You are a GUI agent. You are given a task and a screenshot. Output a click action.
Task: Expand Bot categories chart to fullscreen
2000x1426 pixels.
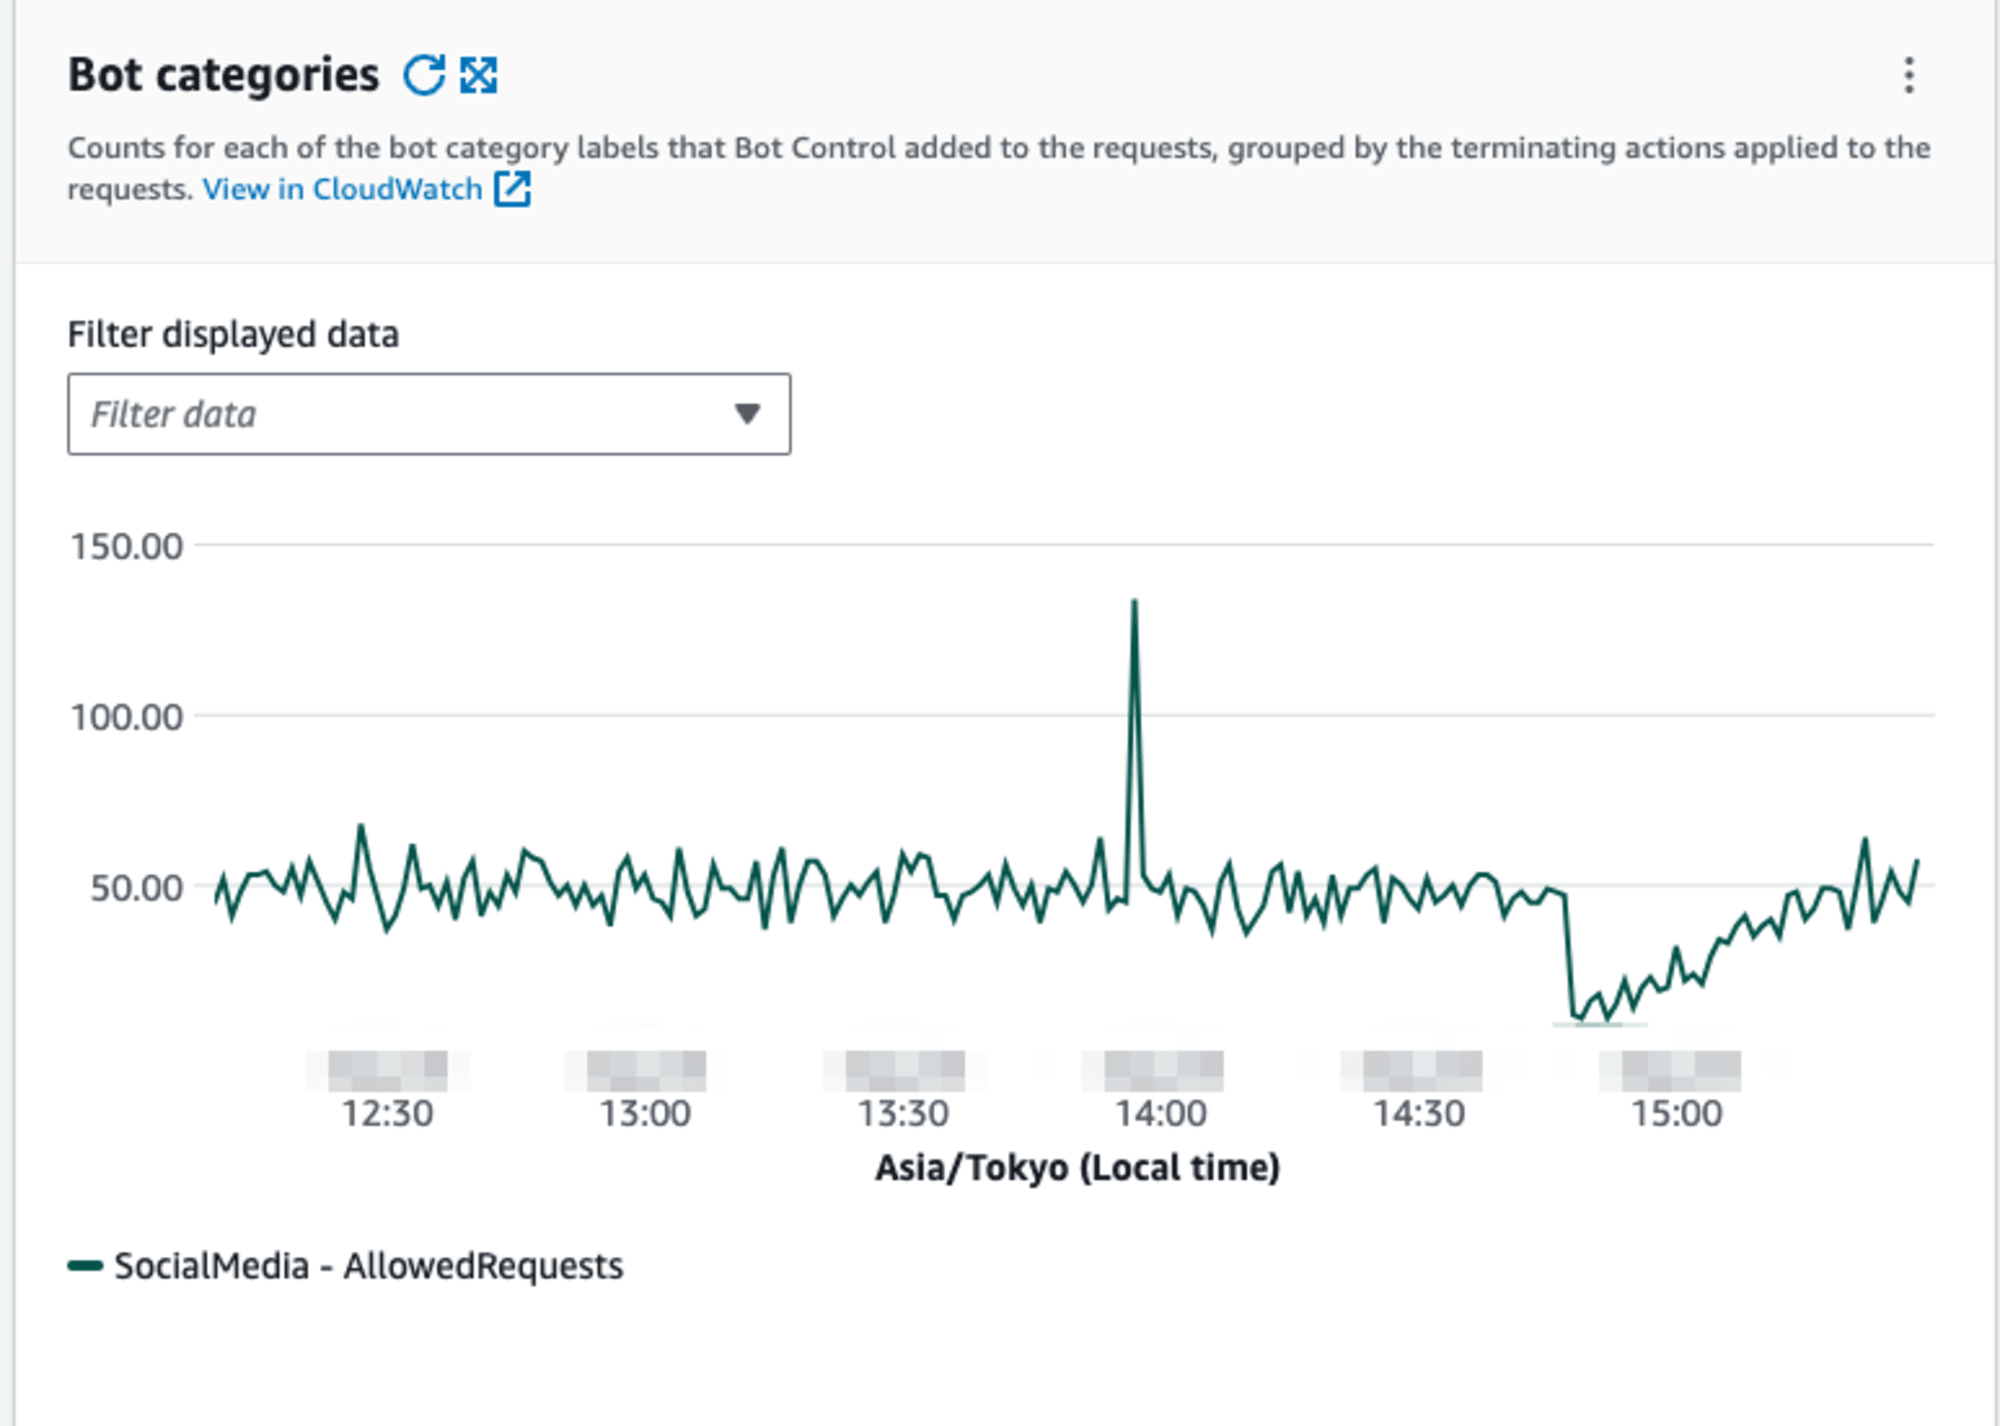point(479,75)
